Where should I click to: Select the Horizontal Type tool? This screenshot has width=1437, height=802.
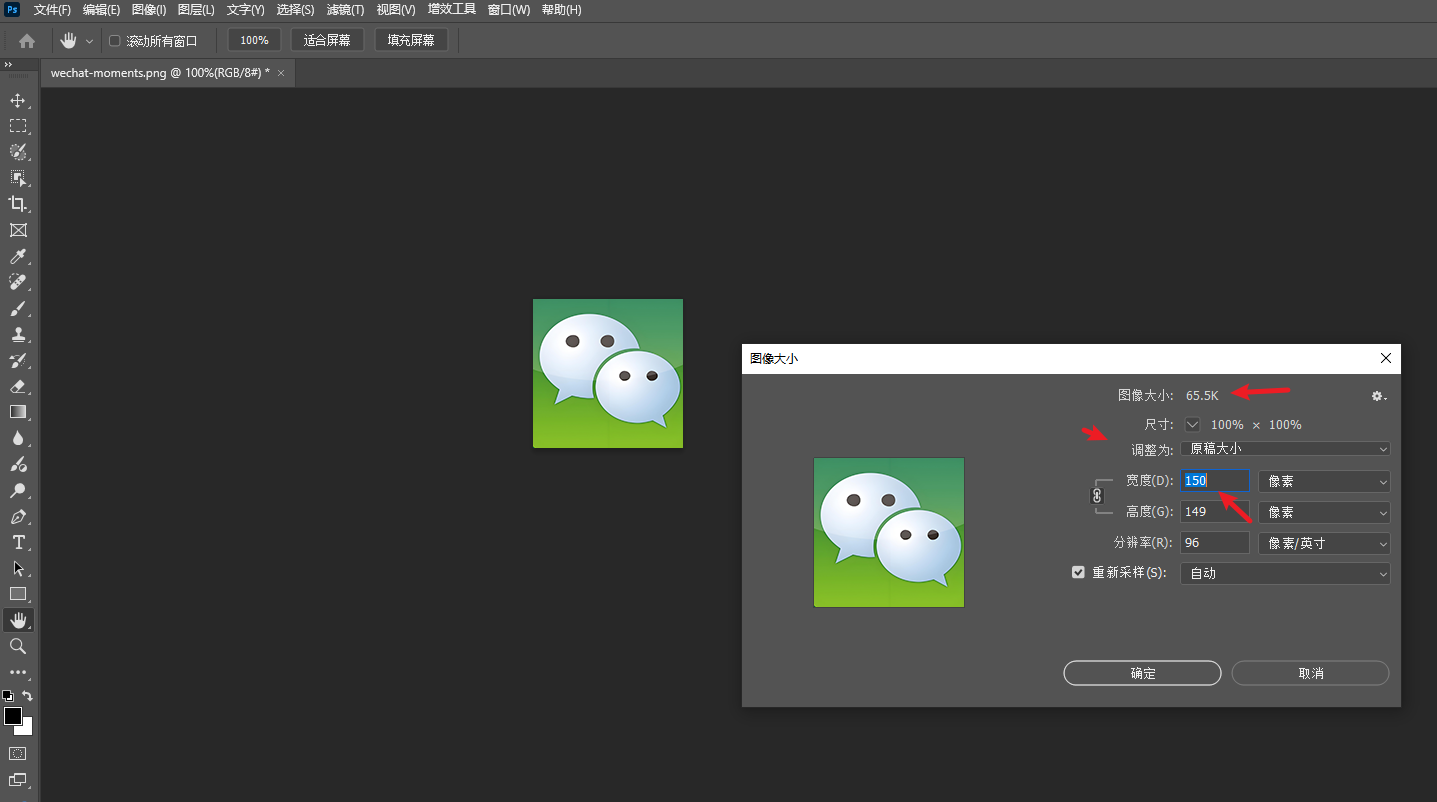[18, 542]
